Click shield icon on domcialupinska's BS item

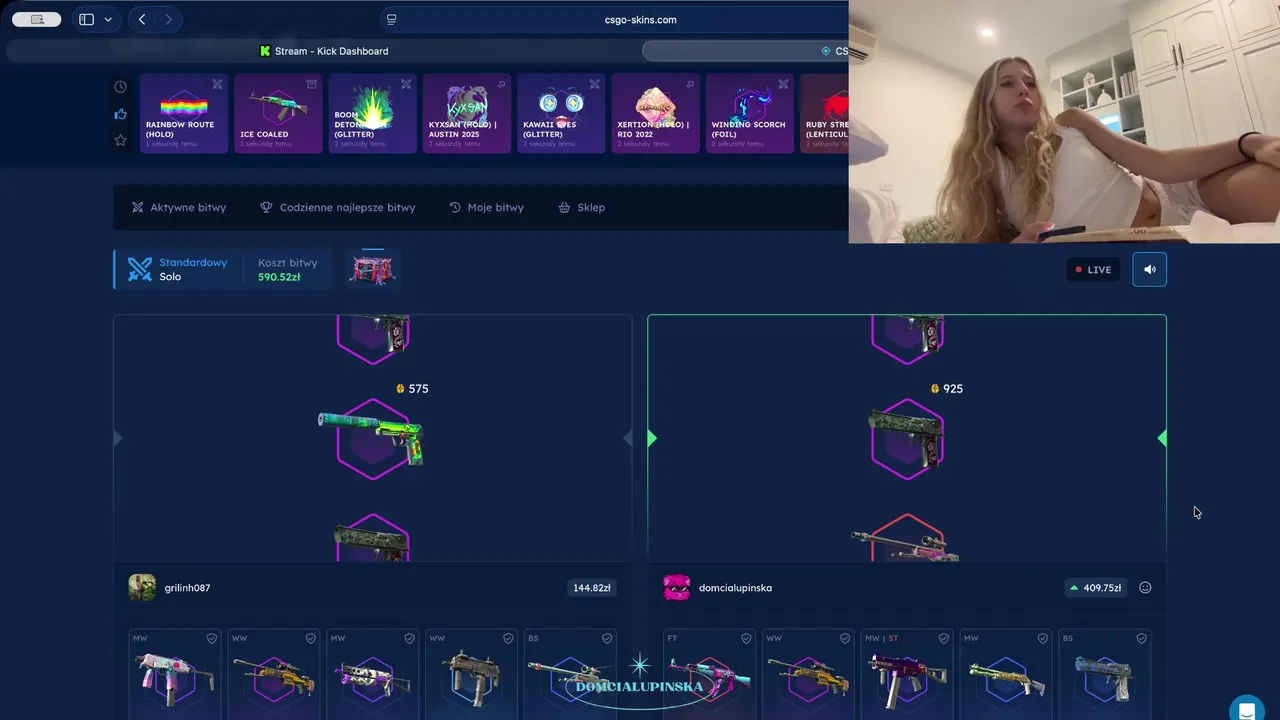[x=1142, y=638]
